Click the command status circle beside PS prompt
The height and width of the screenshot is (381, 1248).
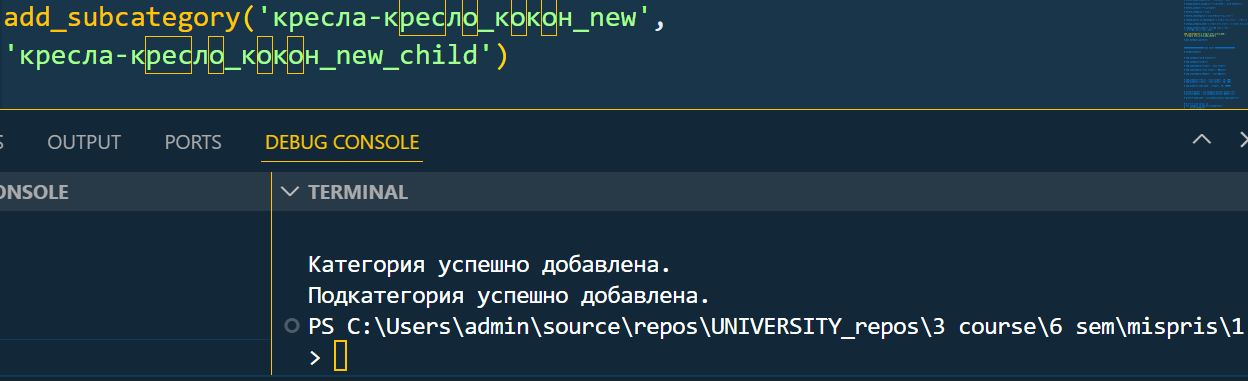[291, 326]
